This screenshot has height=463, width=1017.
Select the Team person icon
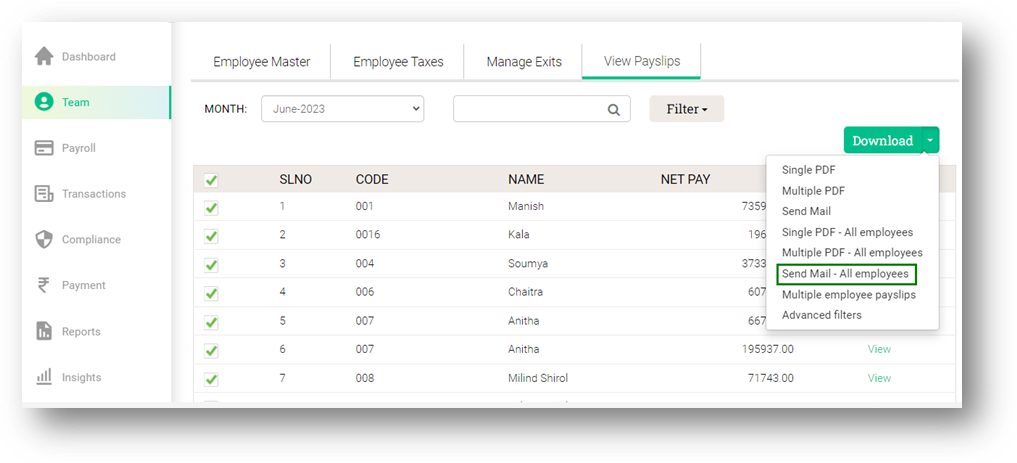click(43, 102)
